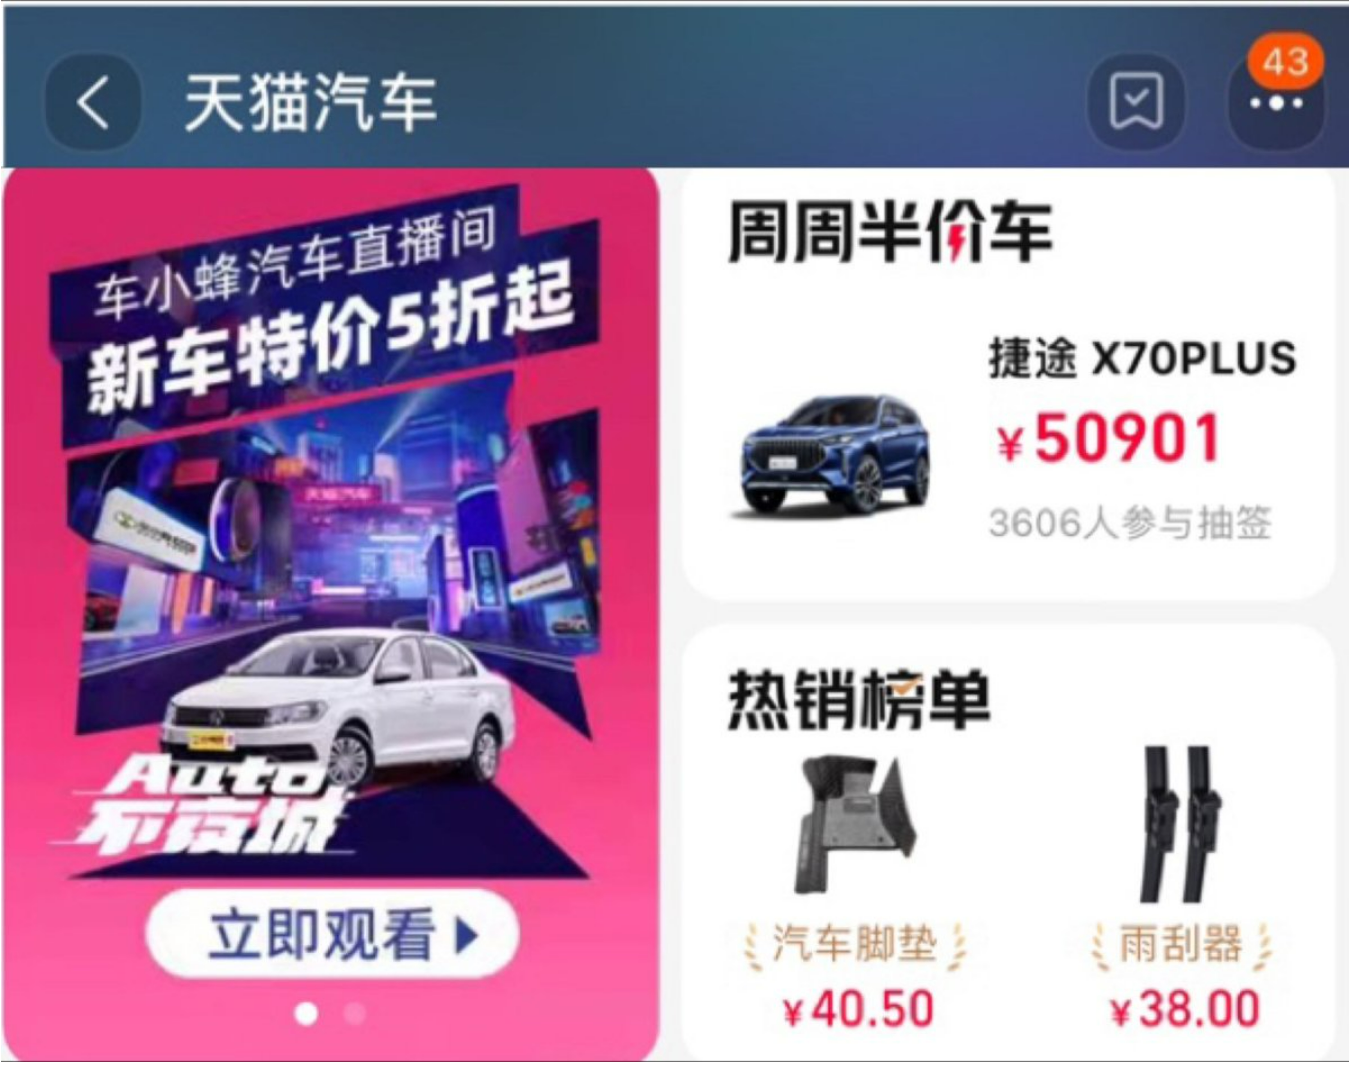Open the 捷途 X70PLUS product link

[x=1143, y=358]
